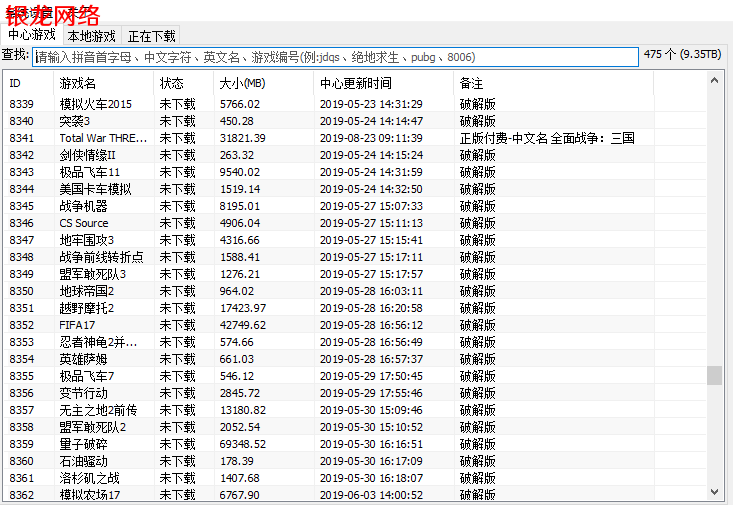This screenshot has width=733, height=505.
Task: Click the size value 69348.52
Action: click(243, 444)
